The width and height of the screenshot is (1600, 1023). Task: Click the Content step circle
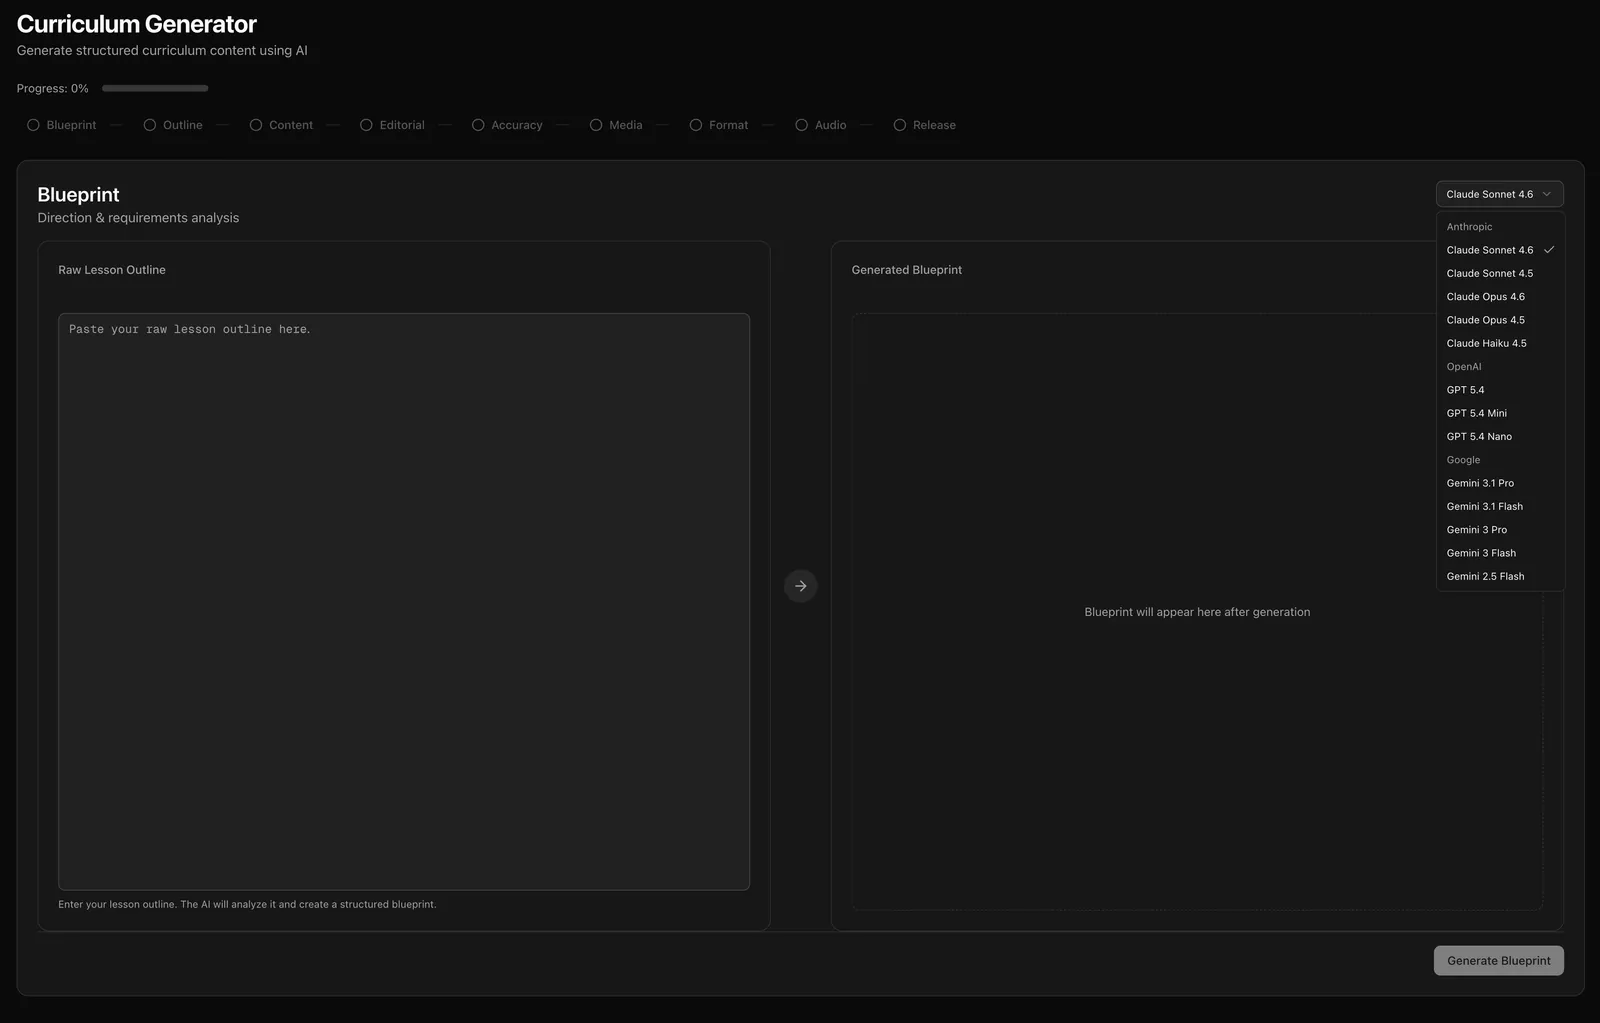point(256,125)
